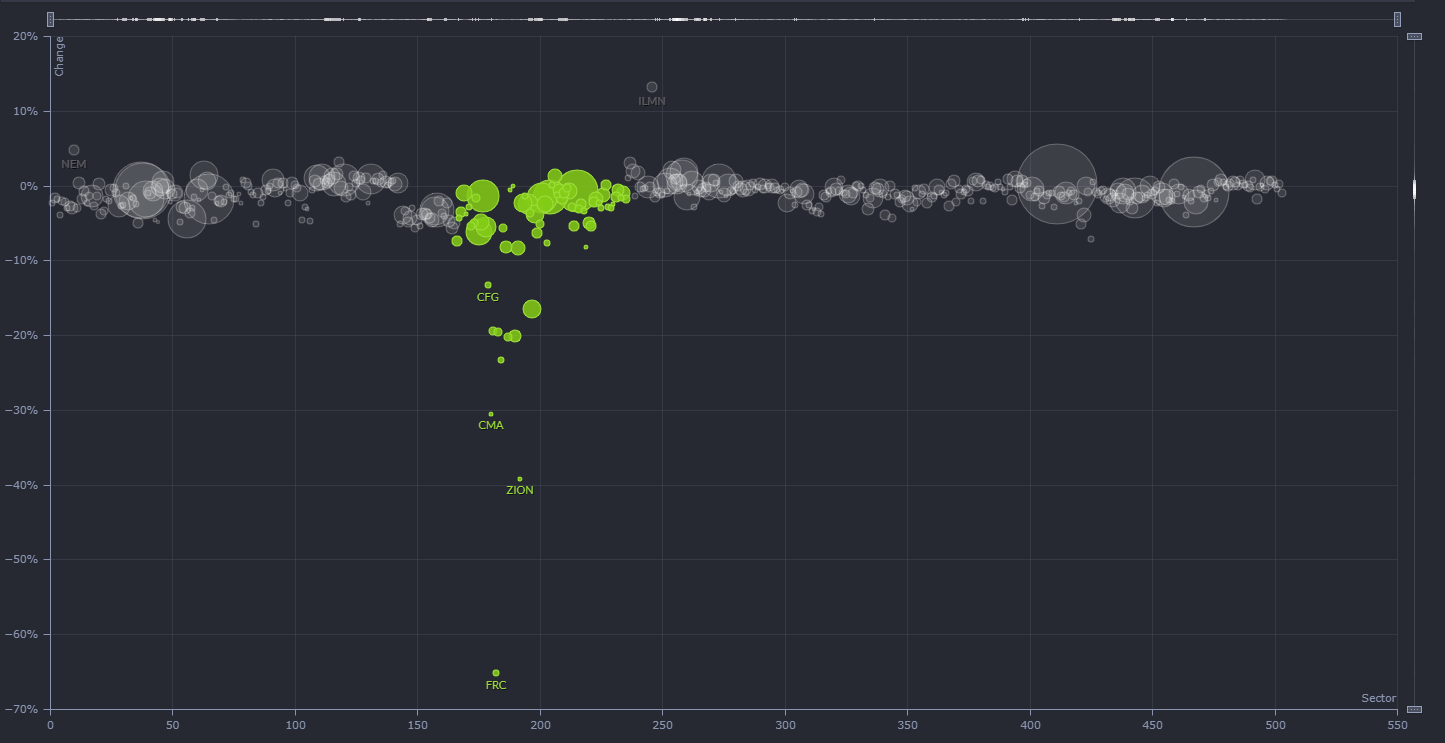This screenshot has height=743, width=1445.
Task: Click the 350 x-axis tick label
Action: click(x=907, y=723)
